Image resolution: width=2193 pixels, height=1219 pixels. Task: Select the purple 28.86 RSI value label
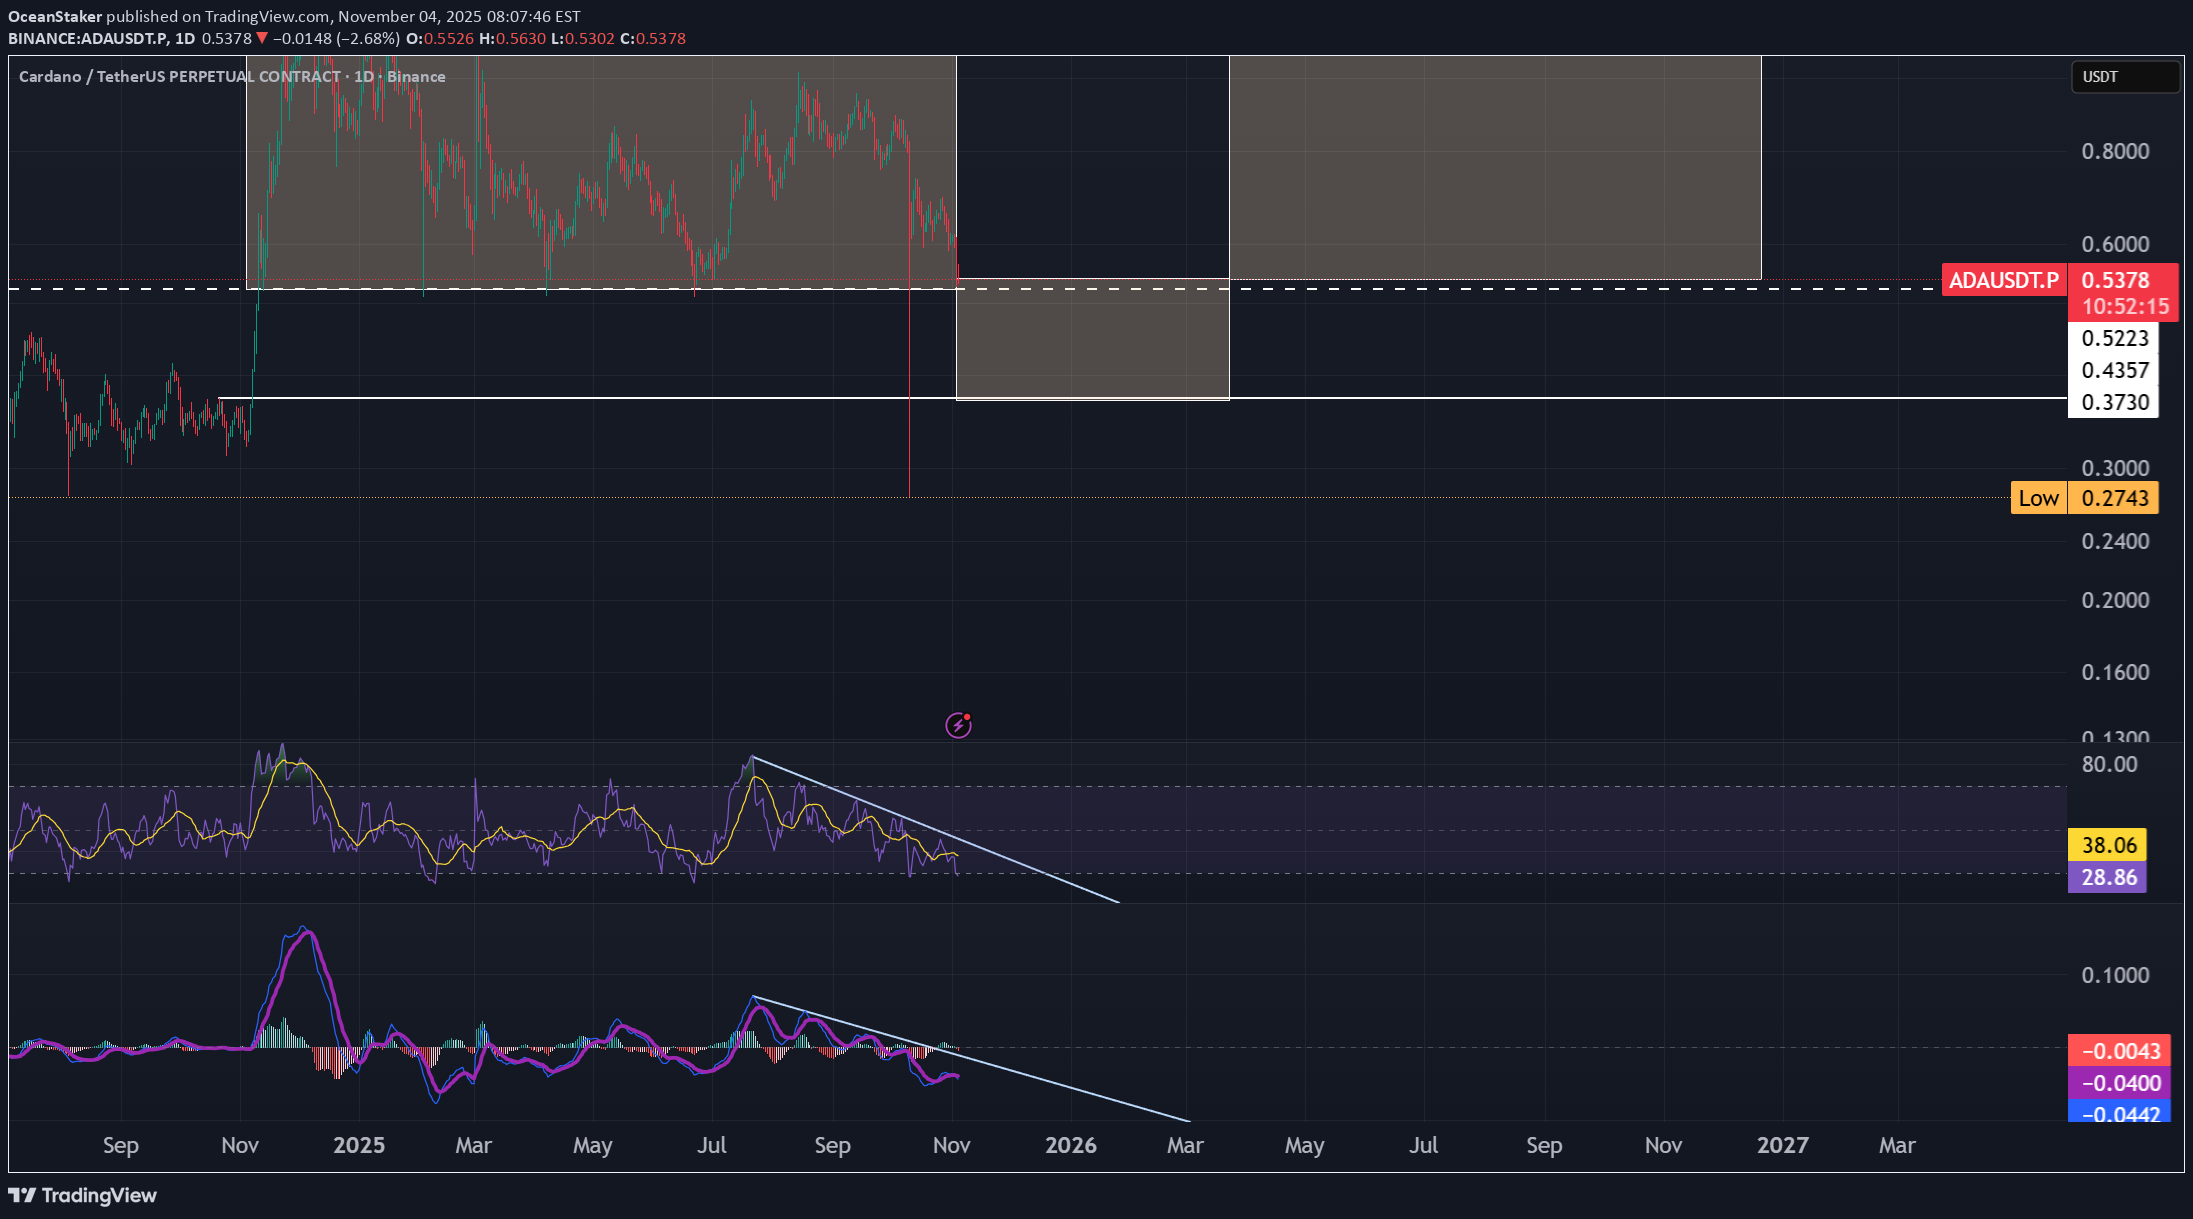(2108, 877)
